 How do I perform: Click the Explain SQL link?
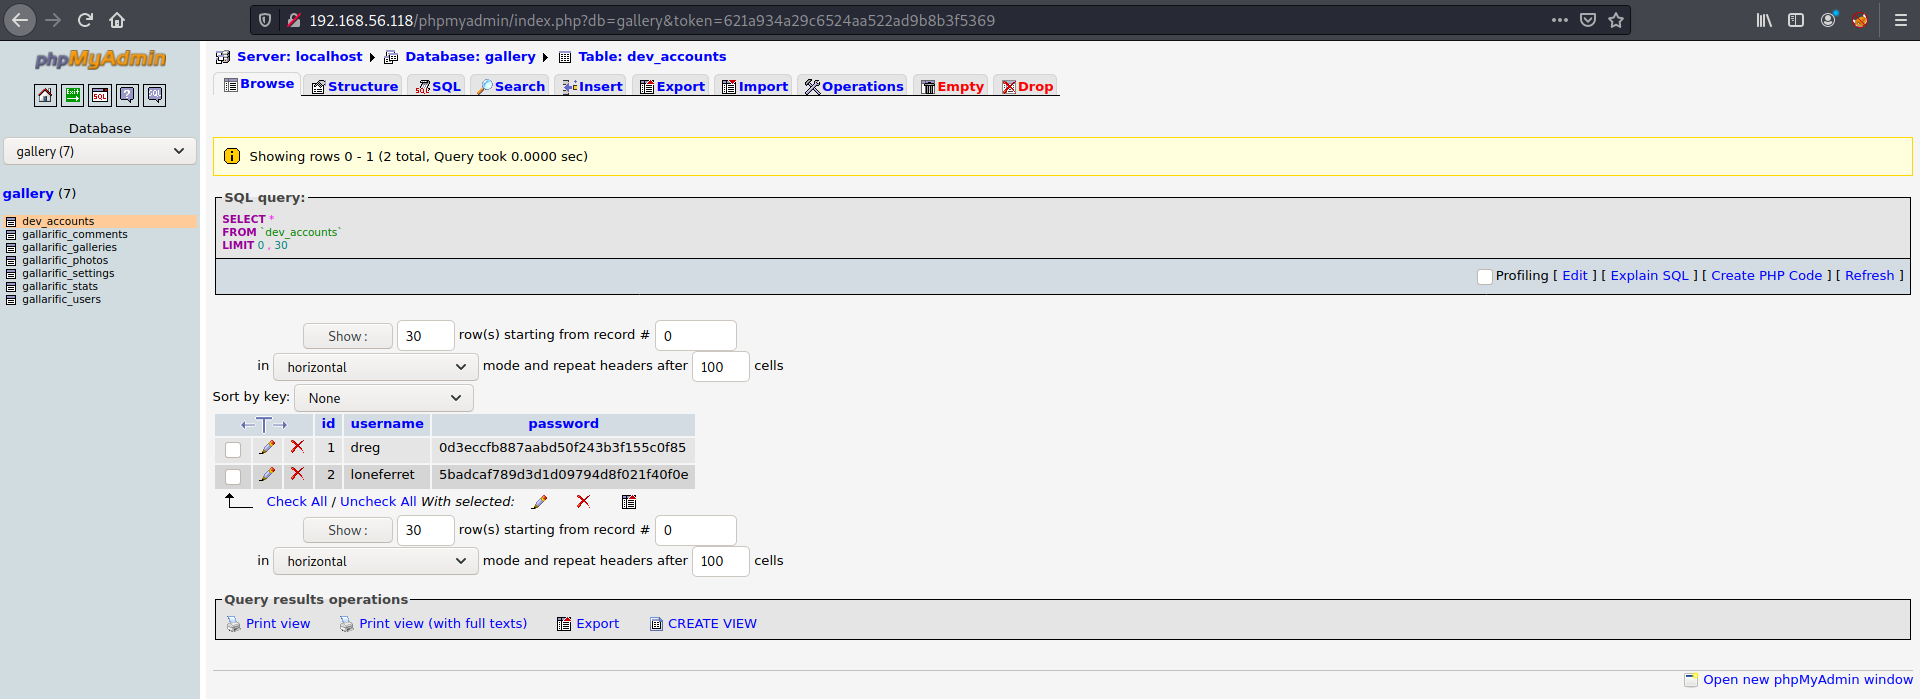point(1649,276)
